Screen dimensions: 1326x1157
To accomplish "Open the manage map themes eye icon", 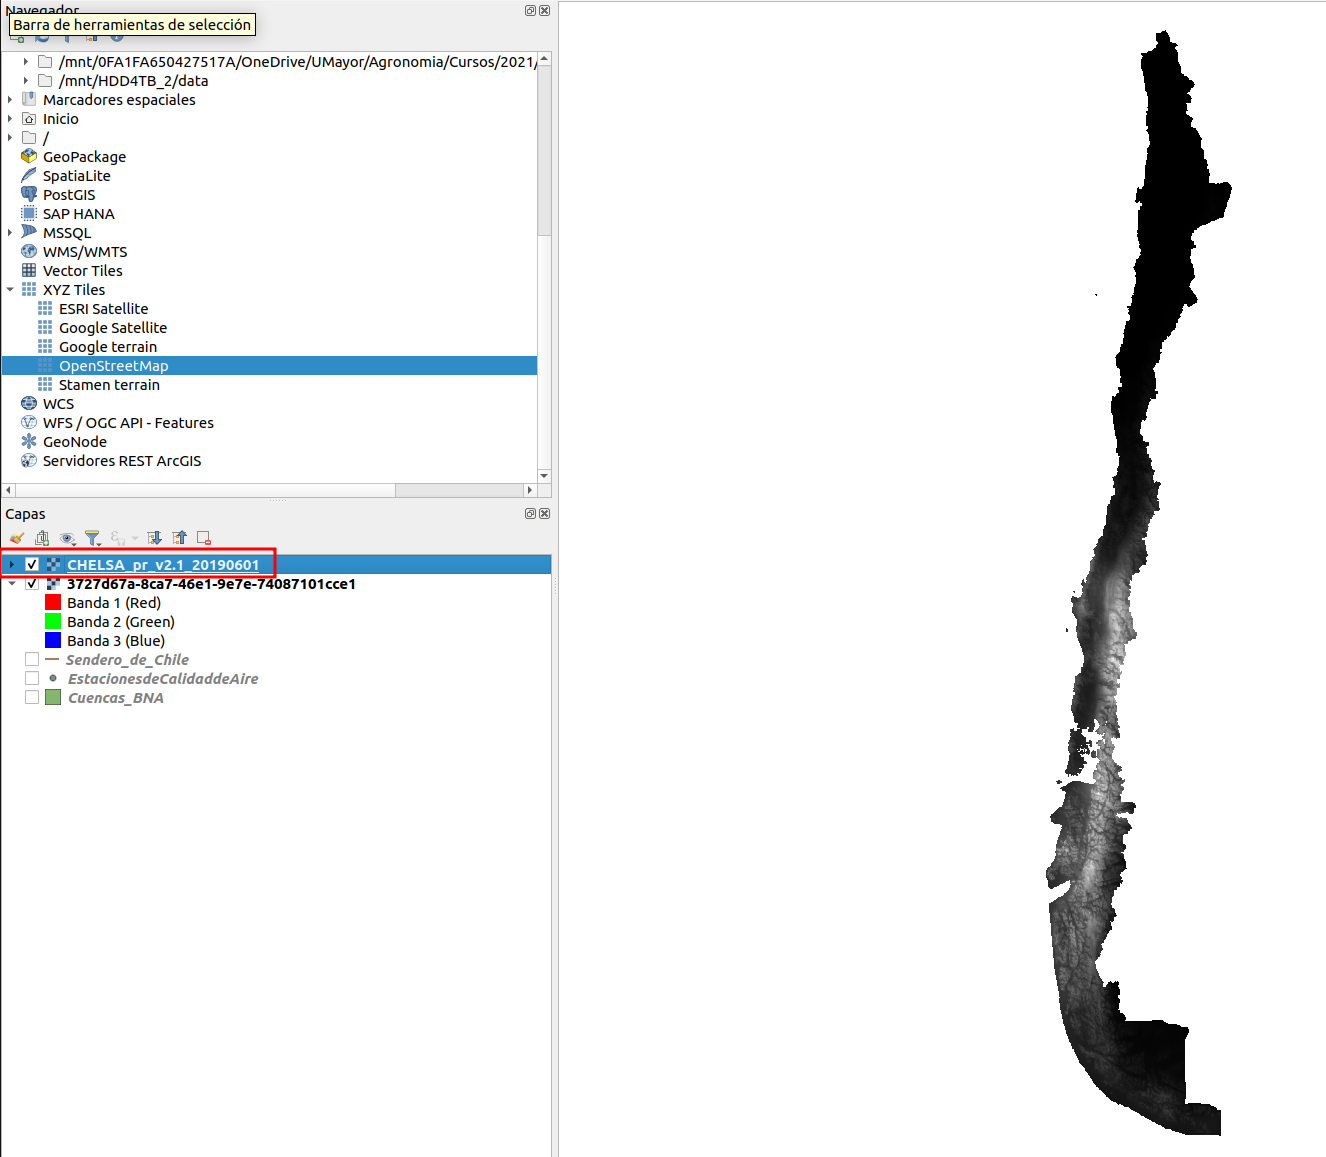I will (67, 538).
